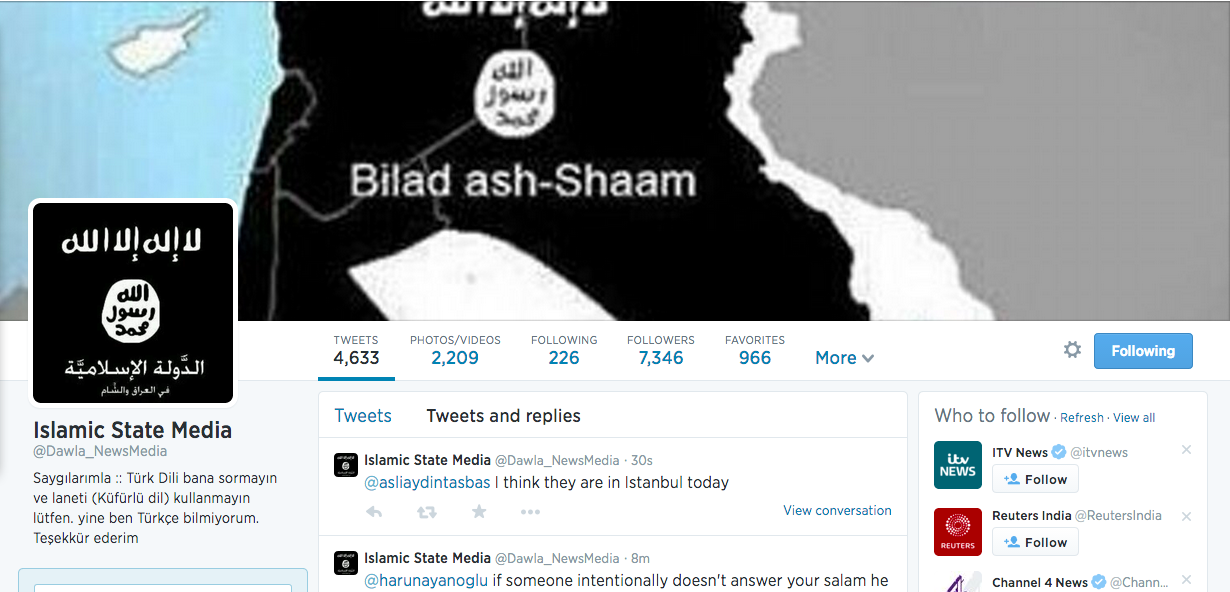The width and height of the screenshot is (1230, 592).
Task: Dismiss the ITV News suggestion with X
Action: pyautogui.click(x=1186, y=450)
